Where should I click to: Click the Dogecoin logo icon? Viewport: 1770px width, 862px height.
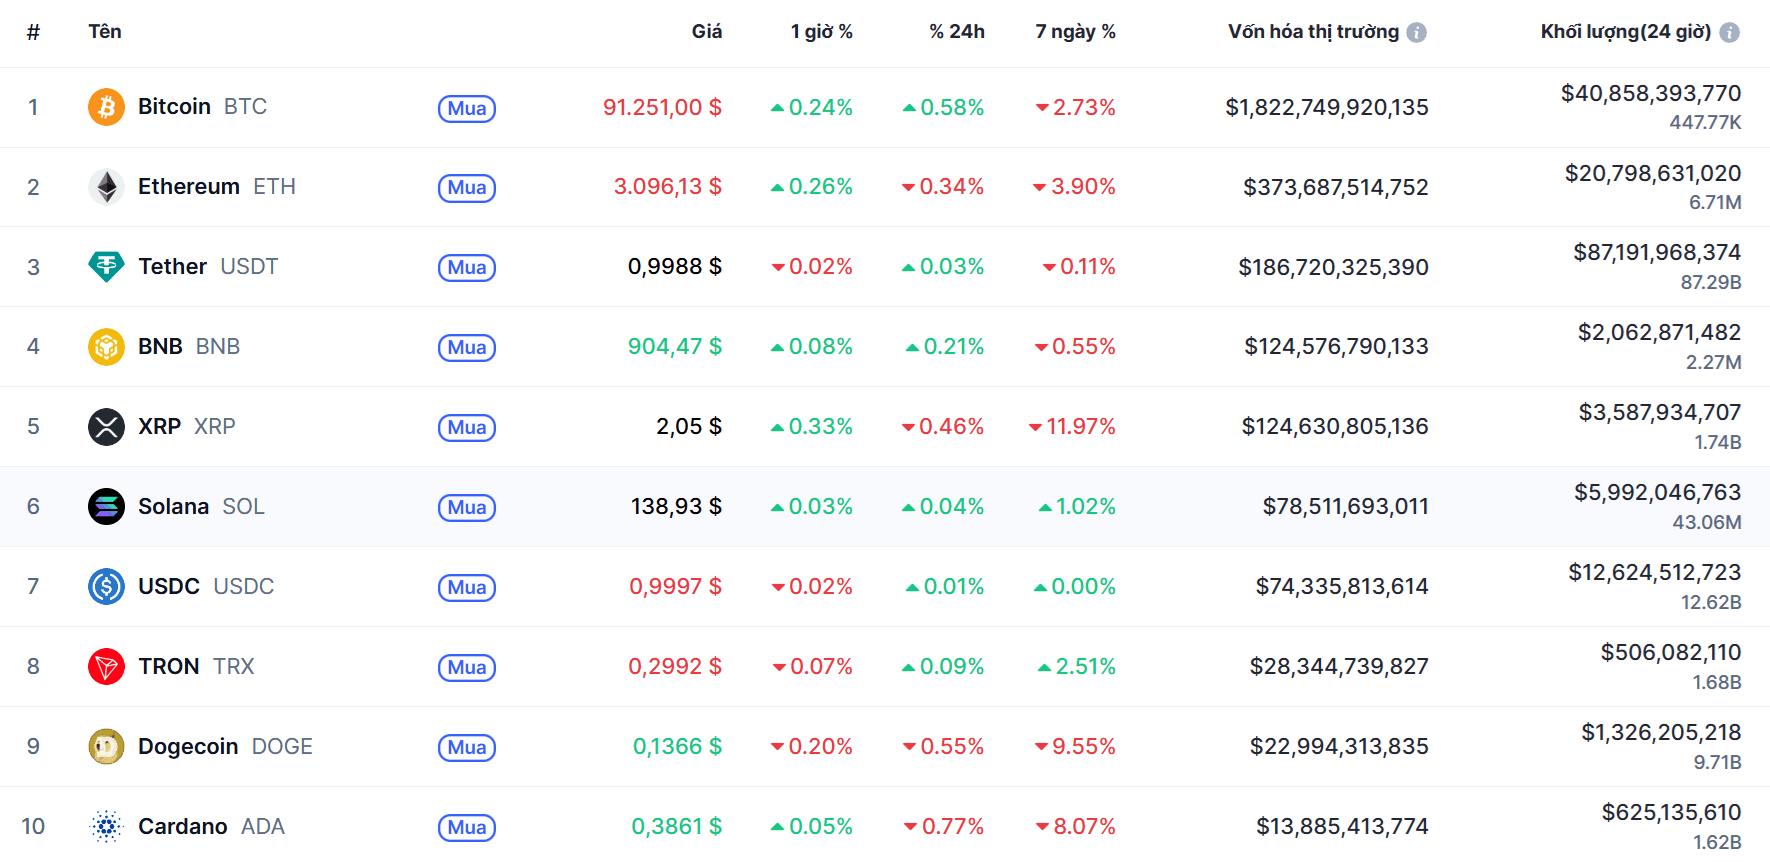[x=106, y=747]
